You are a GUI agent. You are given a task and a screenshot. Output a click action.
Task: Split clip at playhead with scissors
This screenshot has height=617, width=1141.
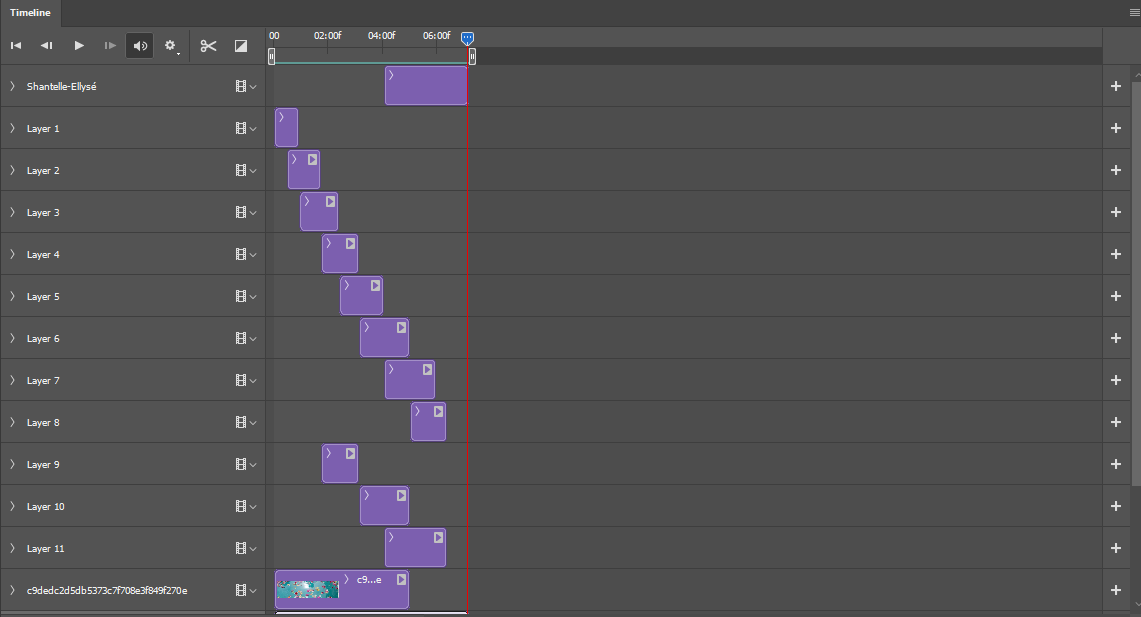[208, 46]
